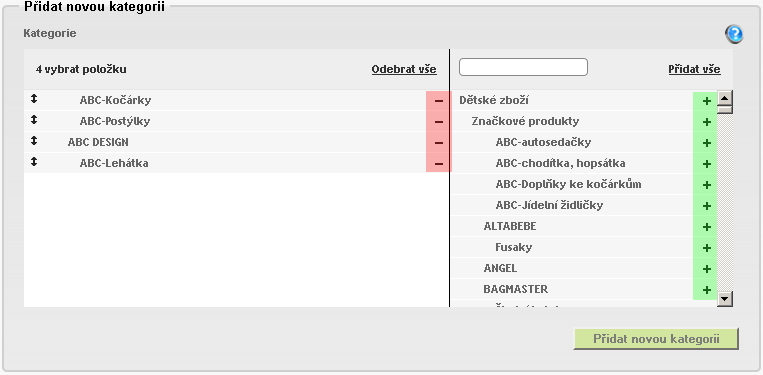This screenshot has height=375, width=763.
Task: Focus the category search input field
Action: pos(523,67)
